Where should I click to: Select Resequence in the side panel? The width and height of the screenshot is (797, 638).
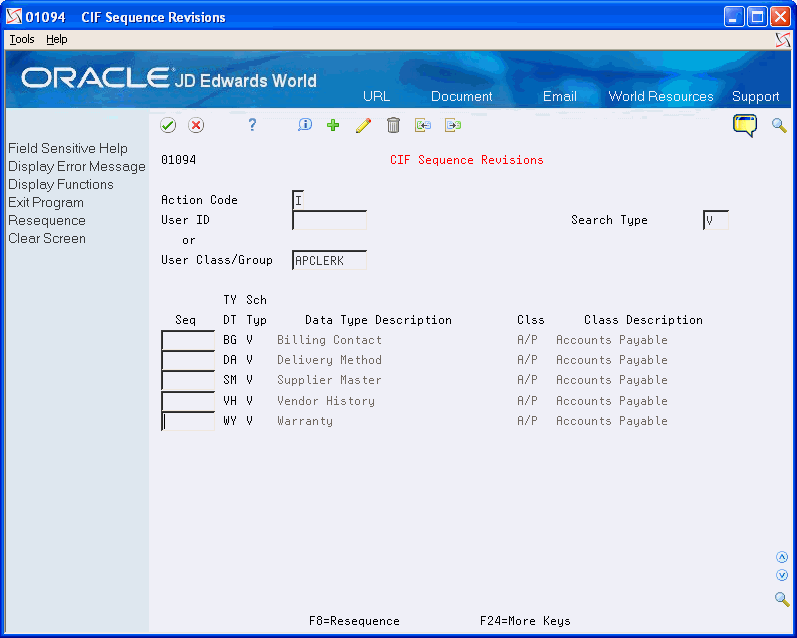[x=47, y=221]
